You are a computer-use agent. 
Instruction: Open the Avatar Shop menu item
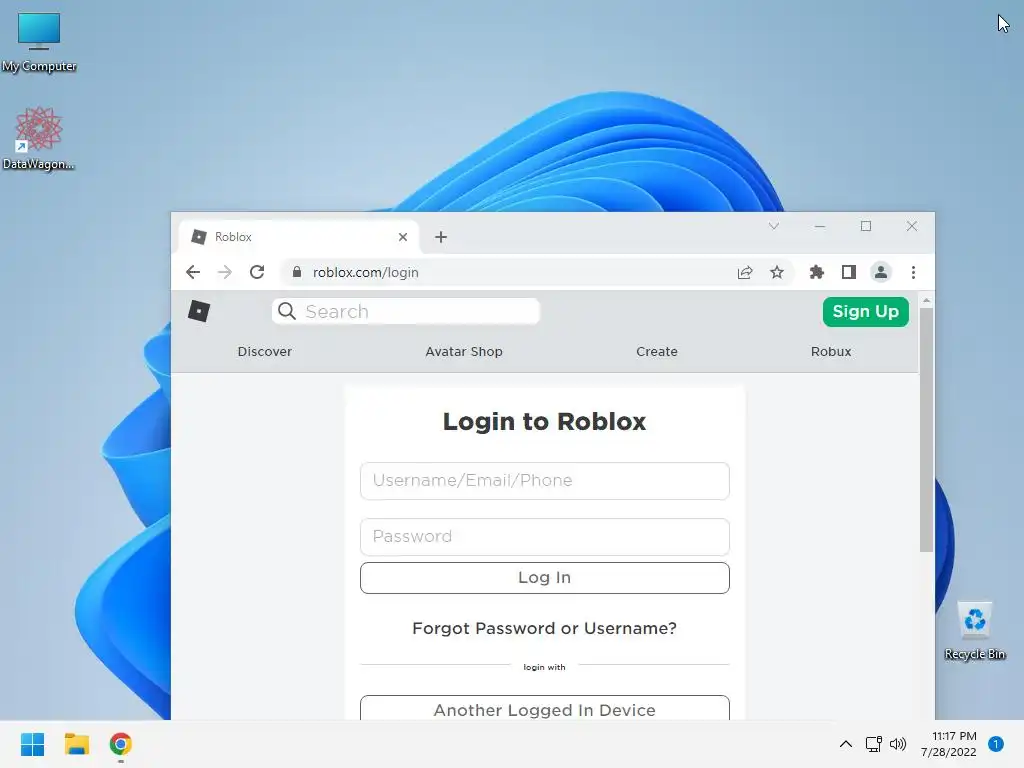464,351
